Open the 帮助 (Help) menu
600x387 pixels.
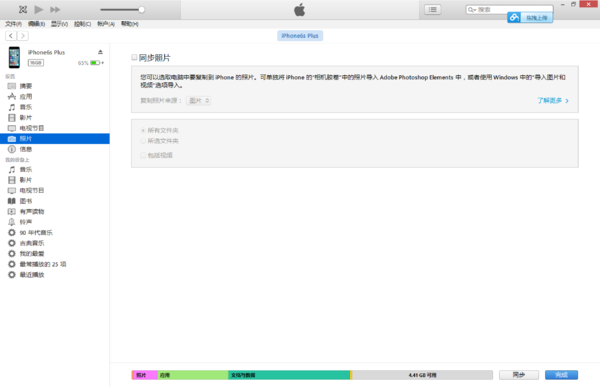(130, 24)
